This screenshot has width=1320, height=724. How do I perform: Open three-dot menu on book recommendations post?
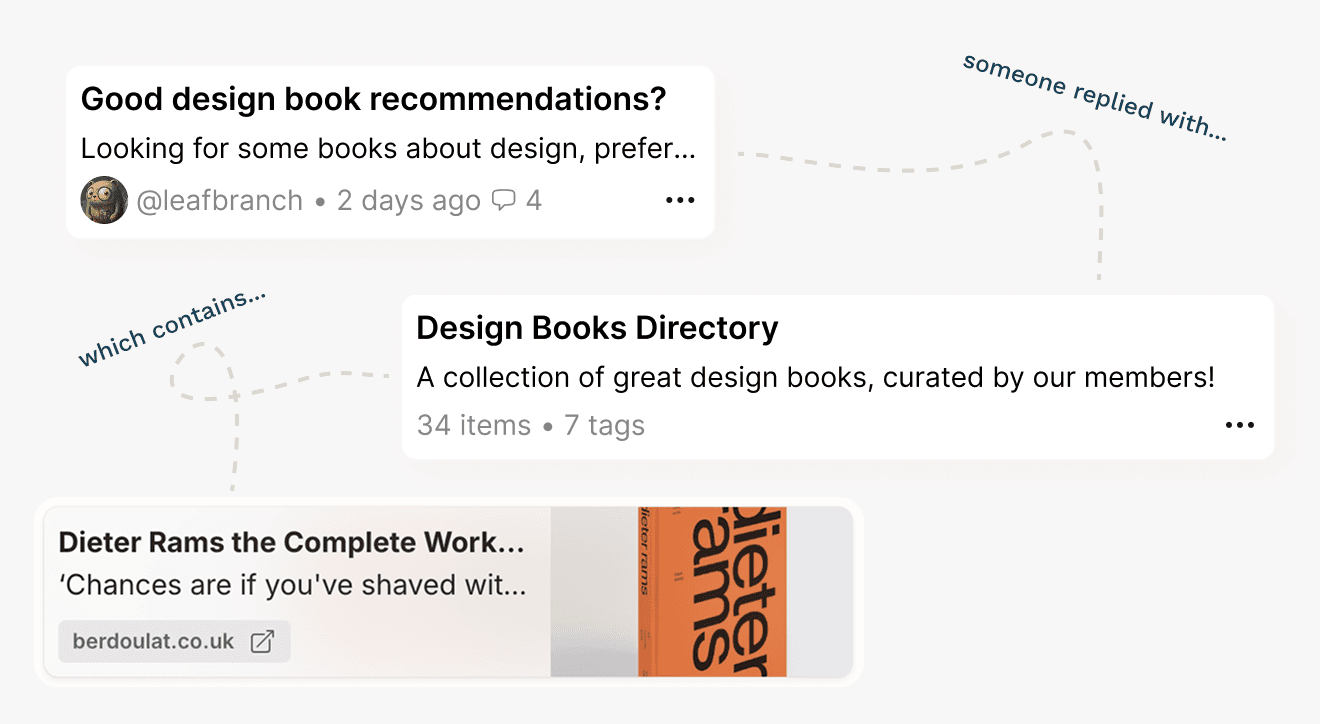(680, 201)
